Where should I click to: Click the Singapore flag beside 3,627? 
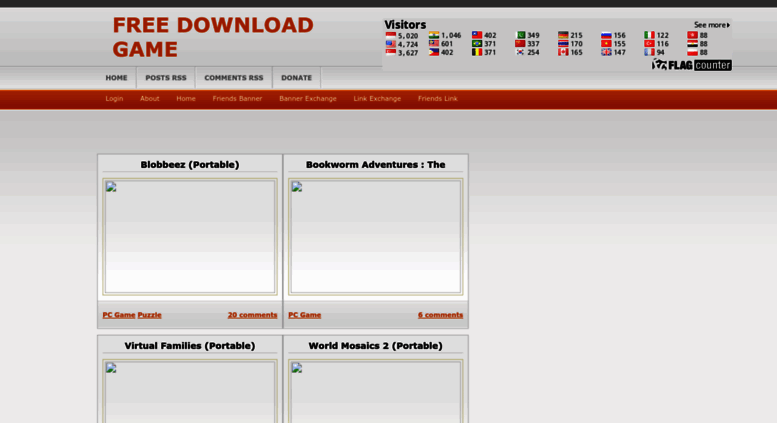[x=390, y=53]
